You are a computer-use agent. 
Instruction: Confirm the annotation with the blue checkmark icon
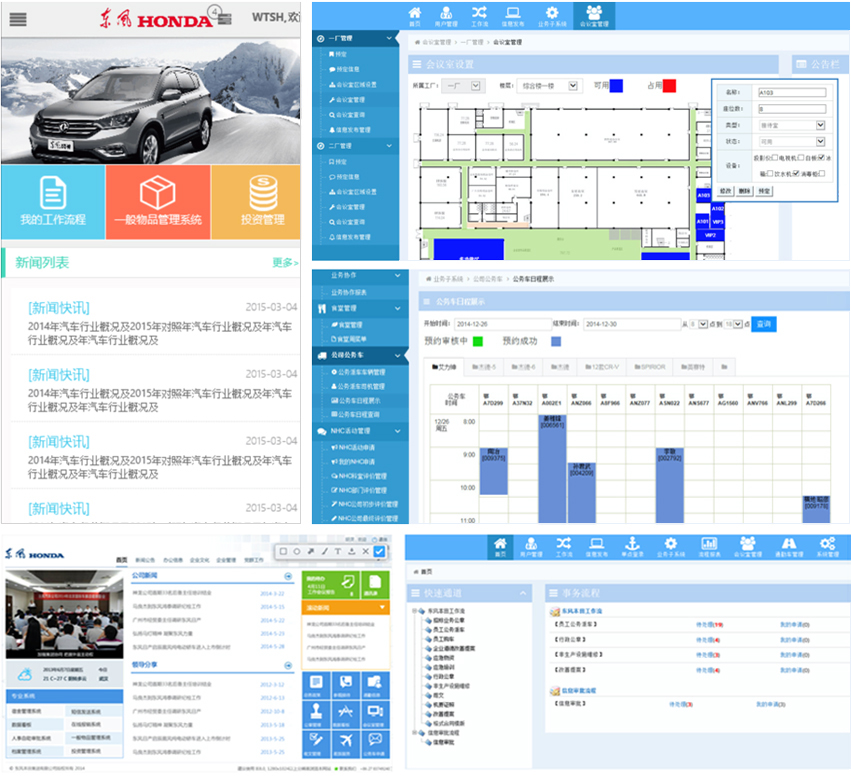coord(379,551)
